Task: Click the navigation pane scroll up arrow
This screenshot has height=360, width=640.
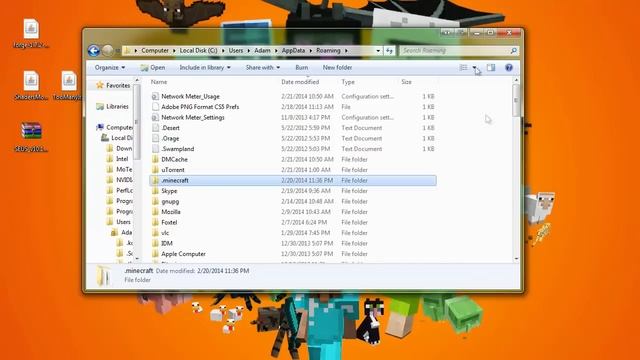Action: (137, 80)
